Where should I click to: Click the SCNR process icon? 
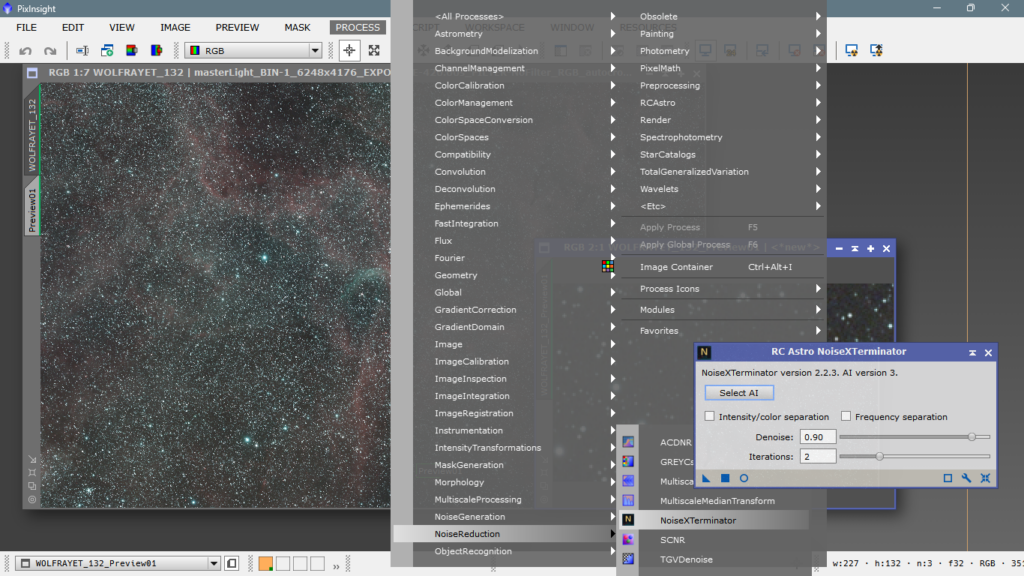(x=628, y=539)
